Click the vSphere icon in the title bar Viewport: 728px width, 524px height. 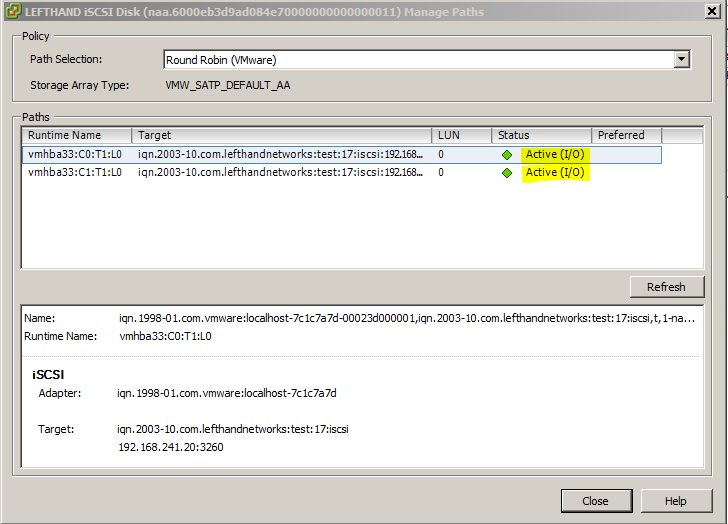12,11
